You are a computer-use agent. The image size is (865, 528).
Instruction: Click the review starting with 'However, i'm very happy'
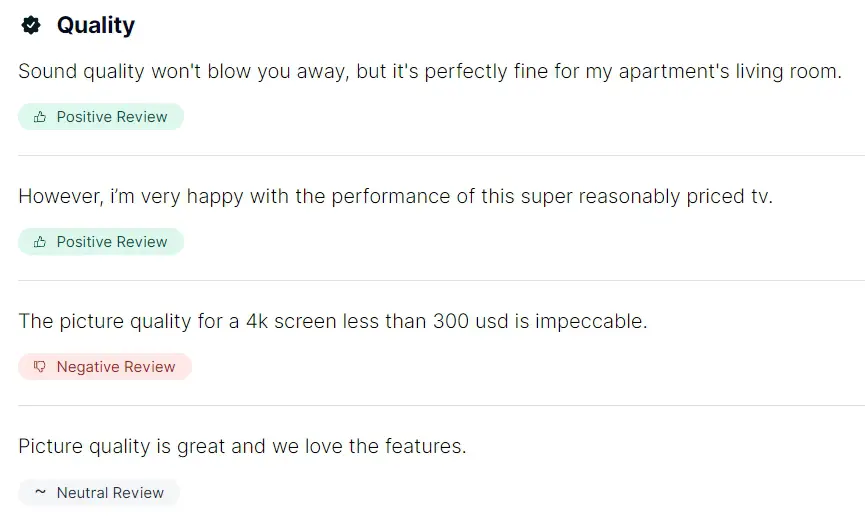coord(396,197)
